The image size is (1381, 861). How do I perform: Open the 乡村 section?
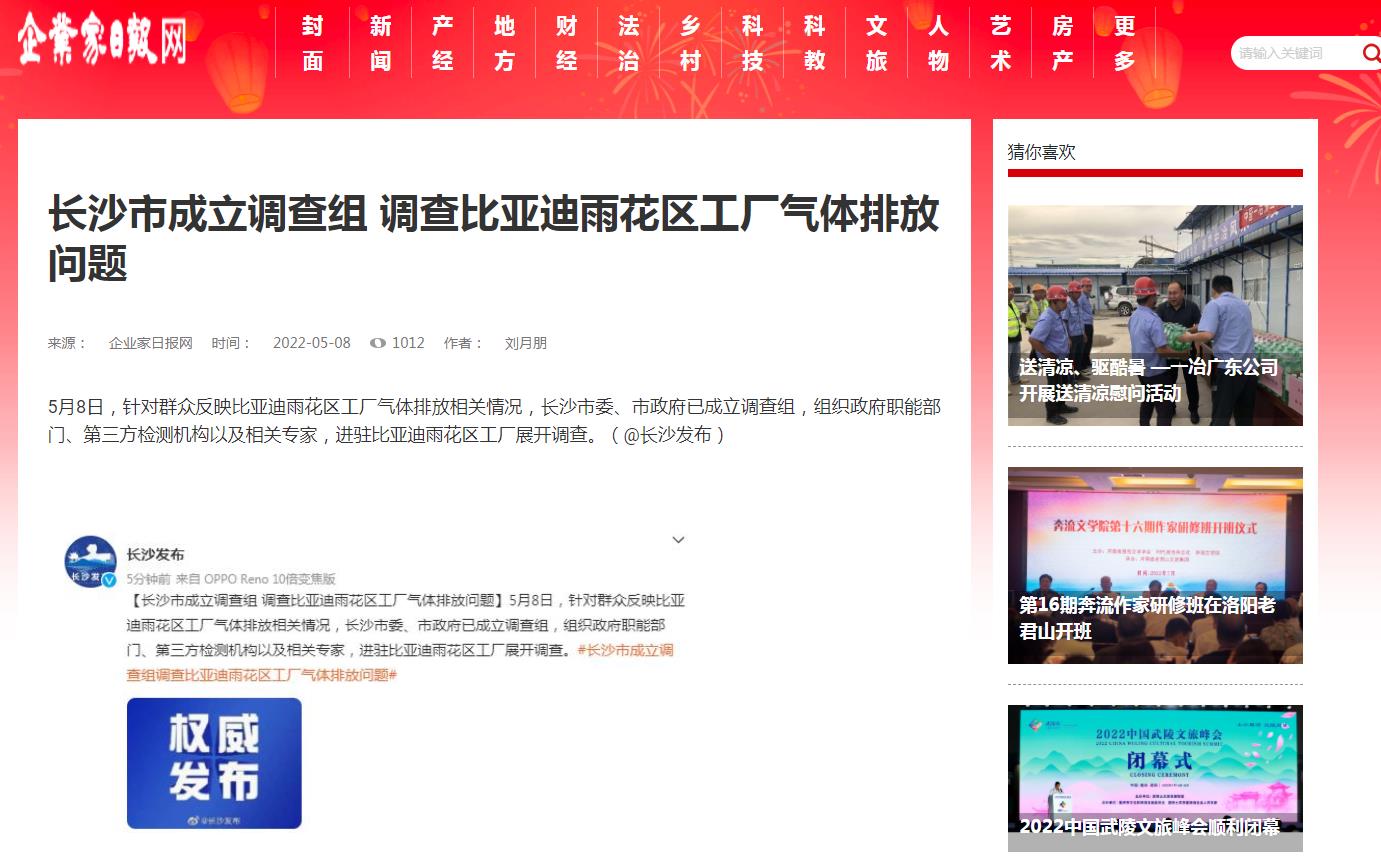(691, 43)
